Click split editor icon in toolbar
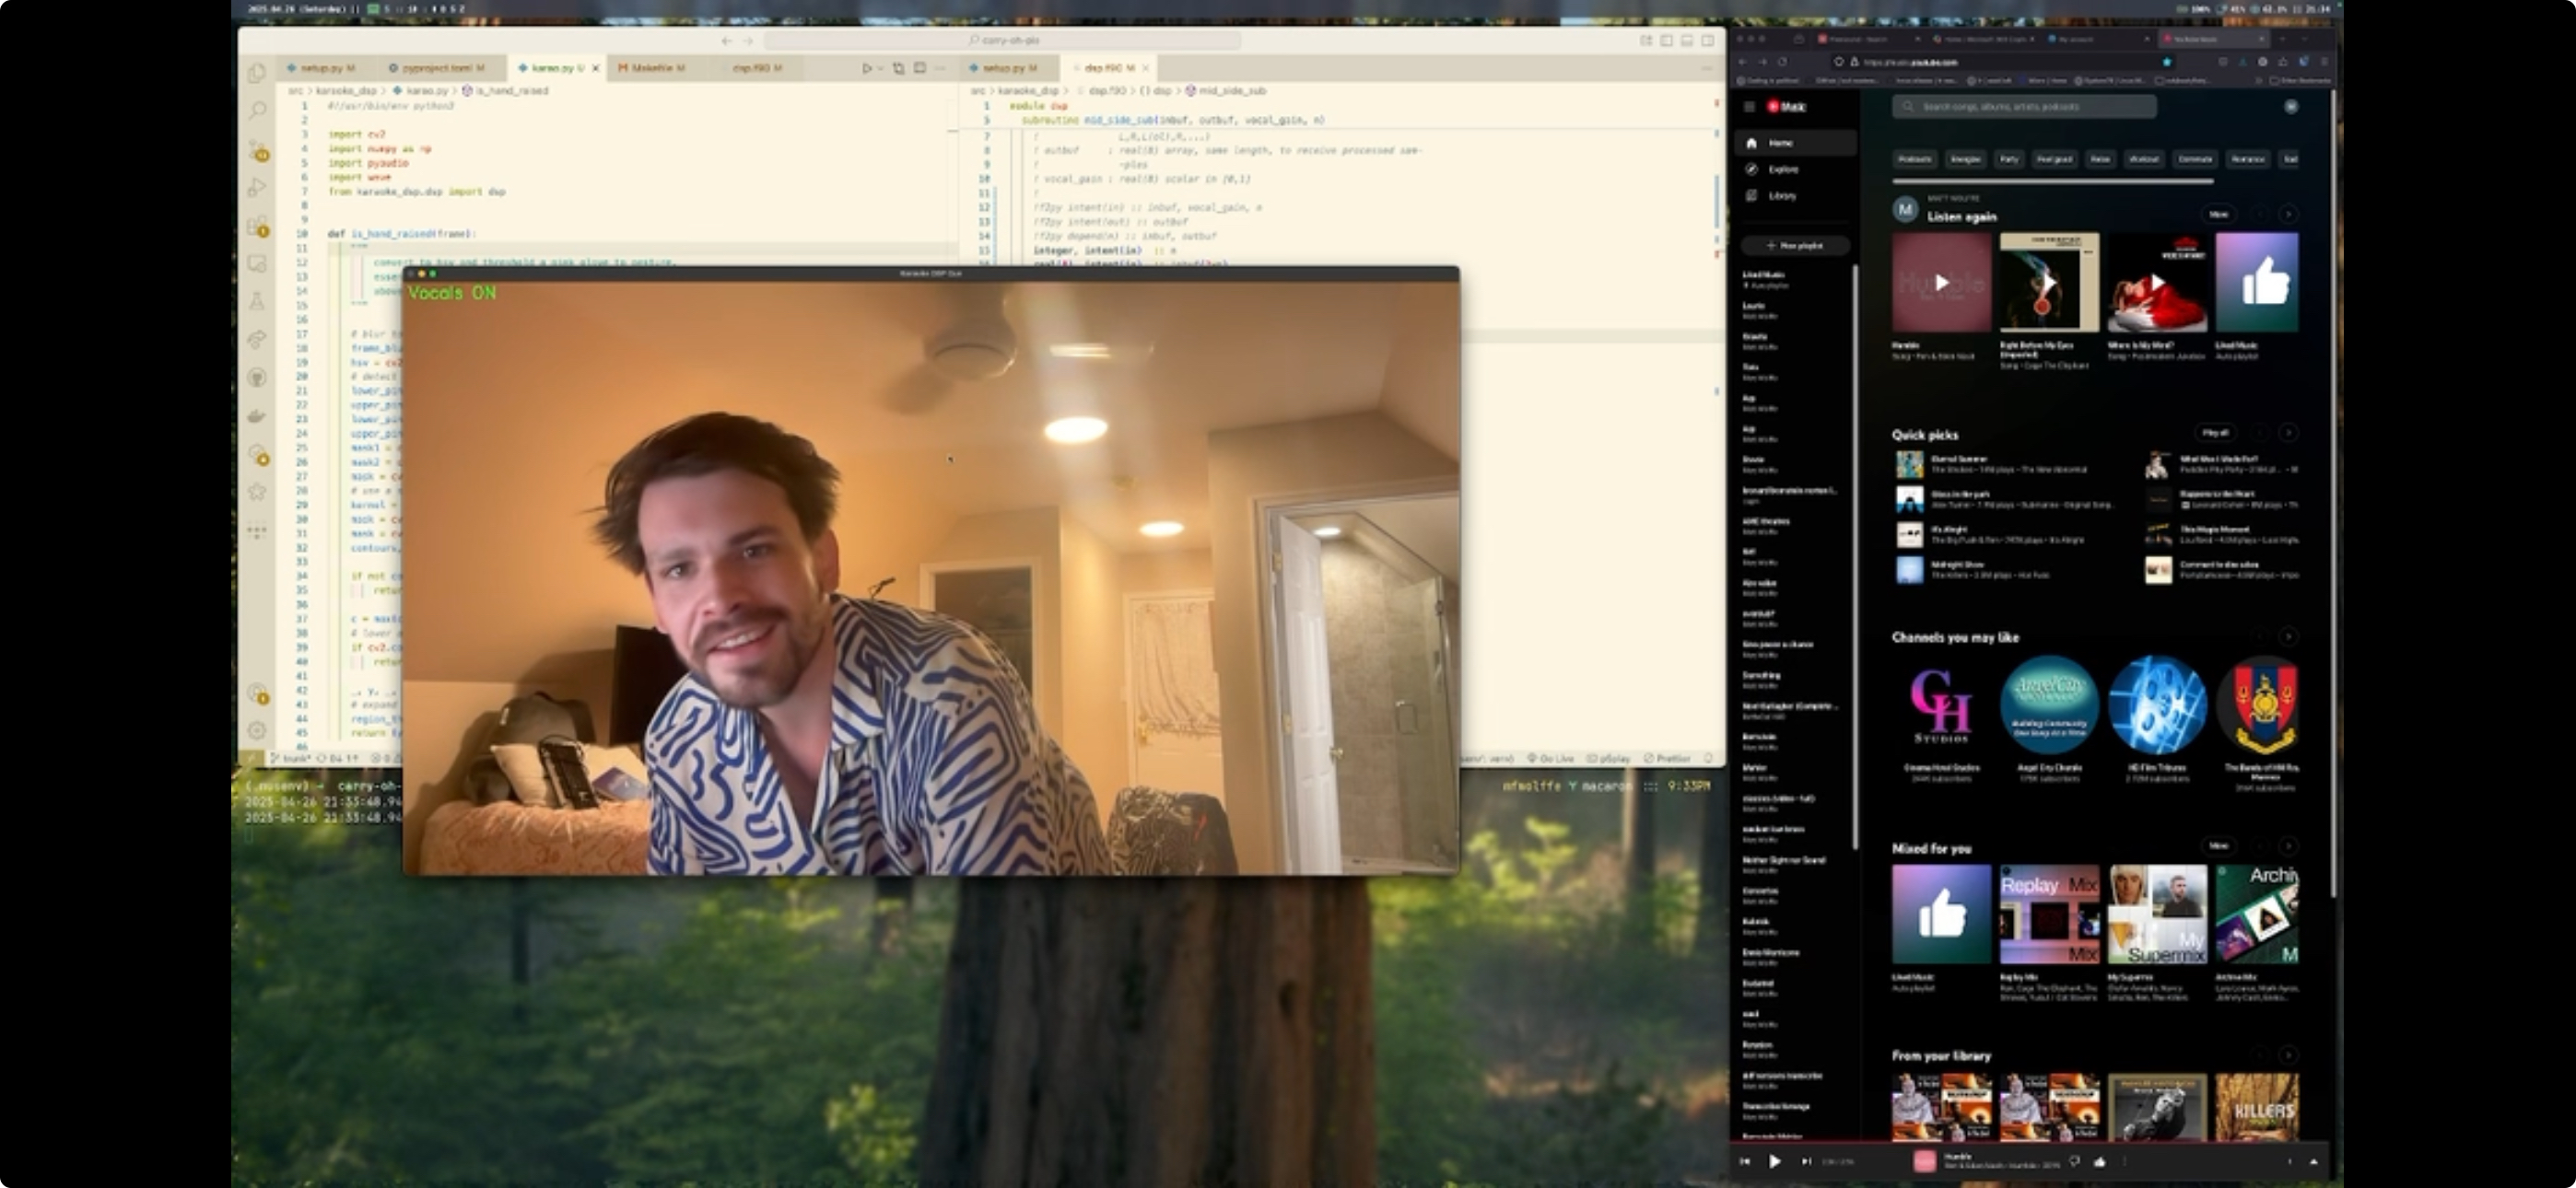This screenshot has height=1188, width=2576. click(920, 68)
